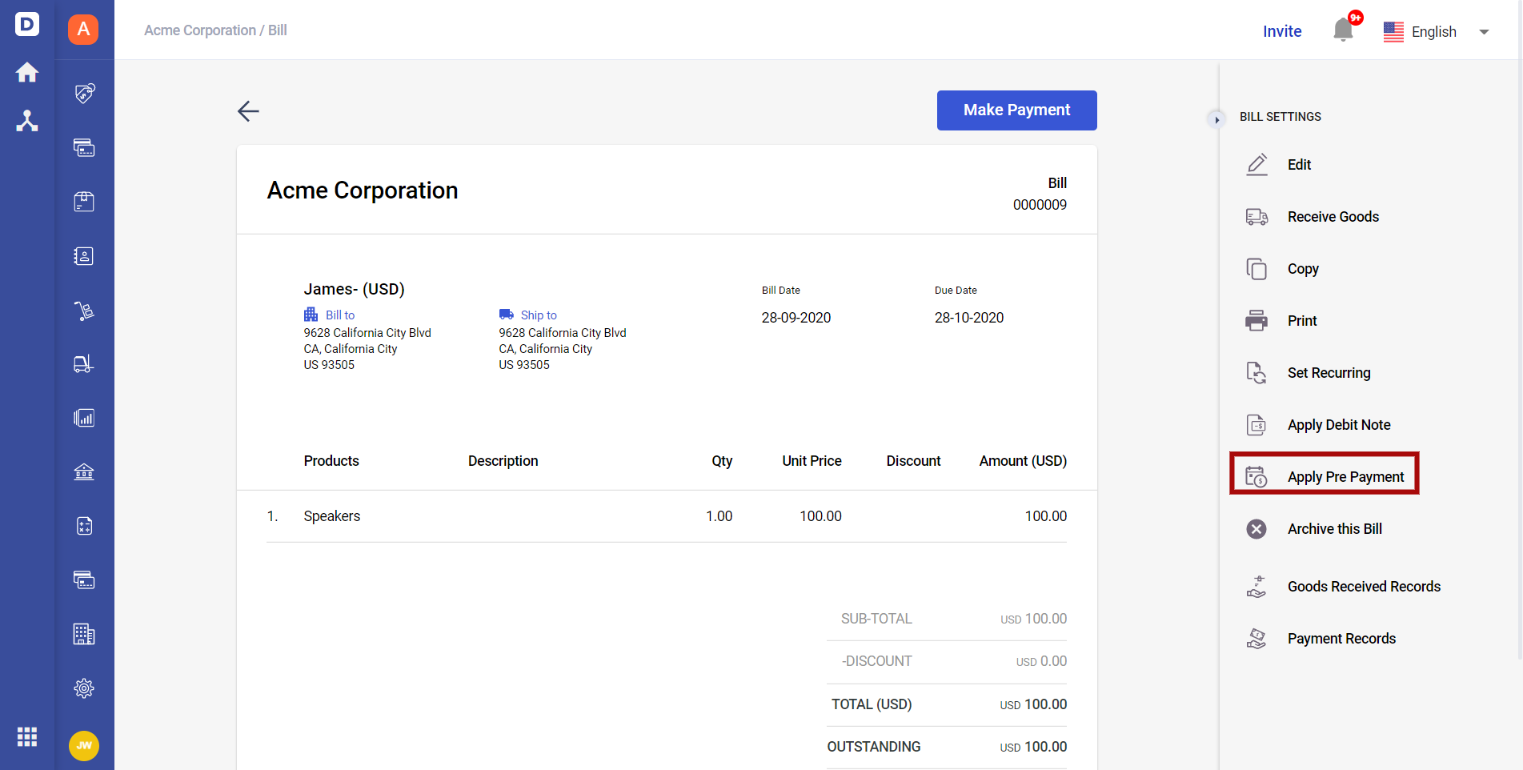The image size is (1523, 770).
Task: Open the forklift warehouse icon
Action: pyautogui.click(x=84, y=364)
